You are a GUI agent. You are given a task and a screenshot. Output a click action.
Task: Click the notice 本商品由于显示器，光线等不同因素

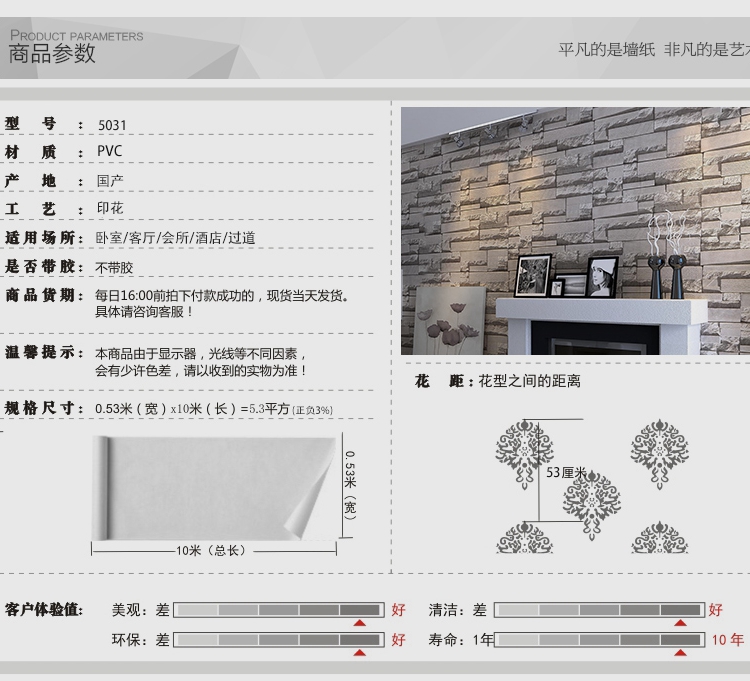click(x=200, y=354)
